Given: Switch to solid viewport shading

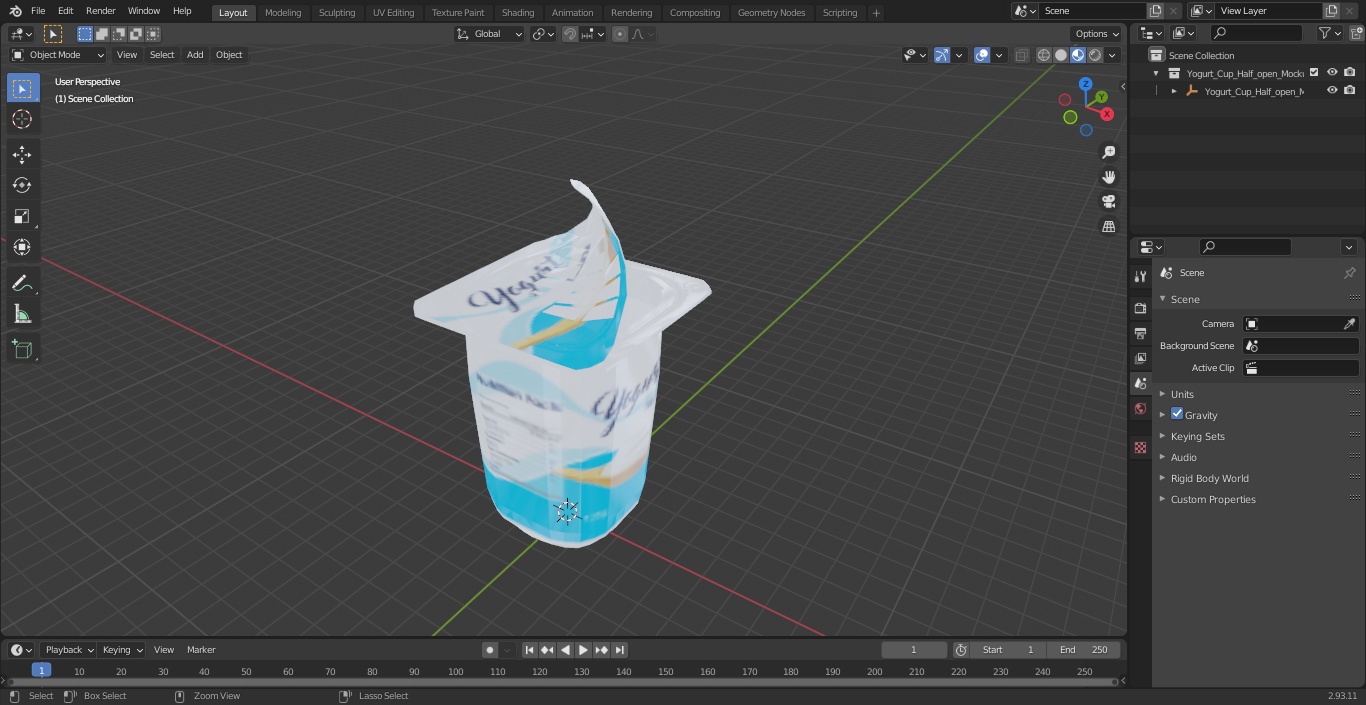Looking at the screenshot, I should coord(1061,55).
